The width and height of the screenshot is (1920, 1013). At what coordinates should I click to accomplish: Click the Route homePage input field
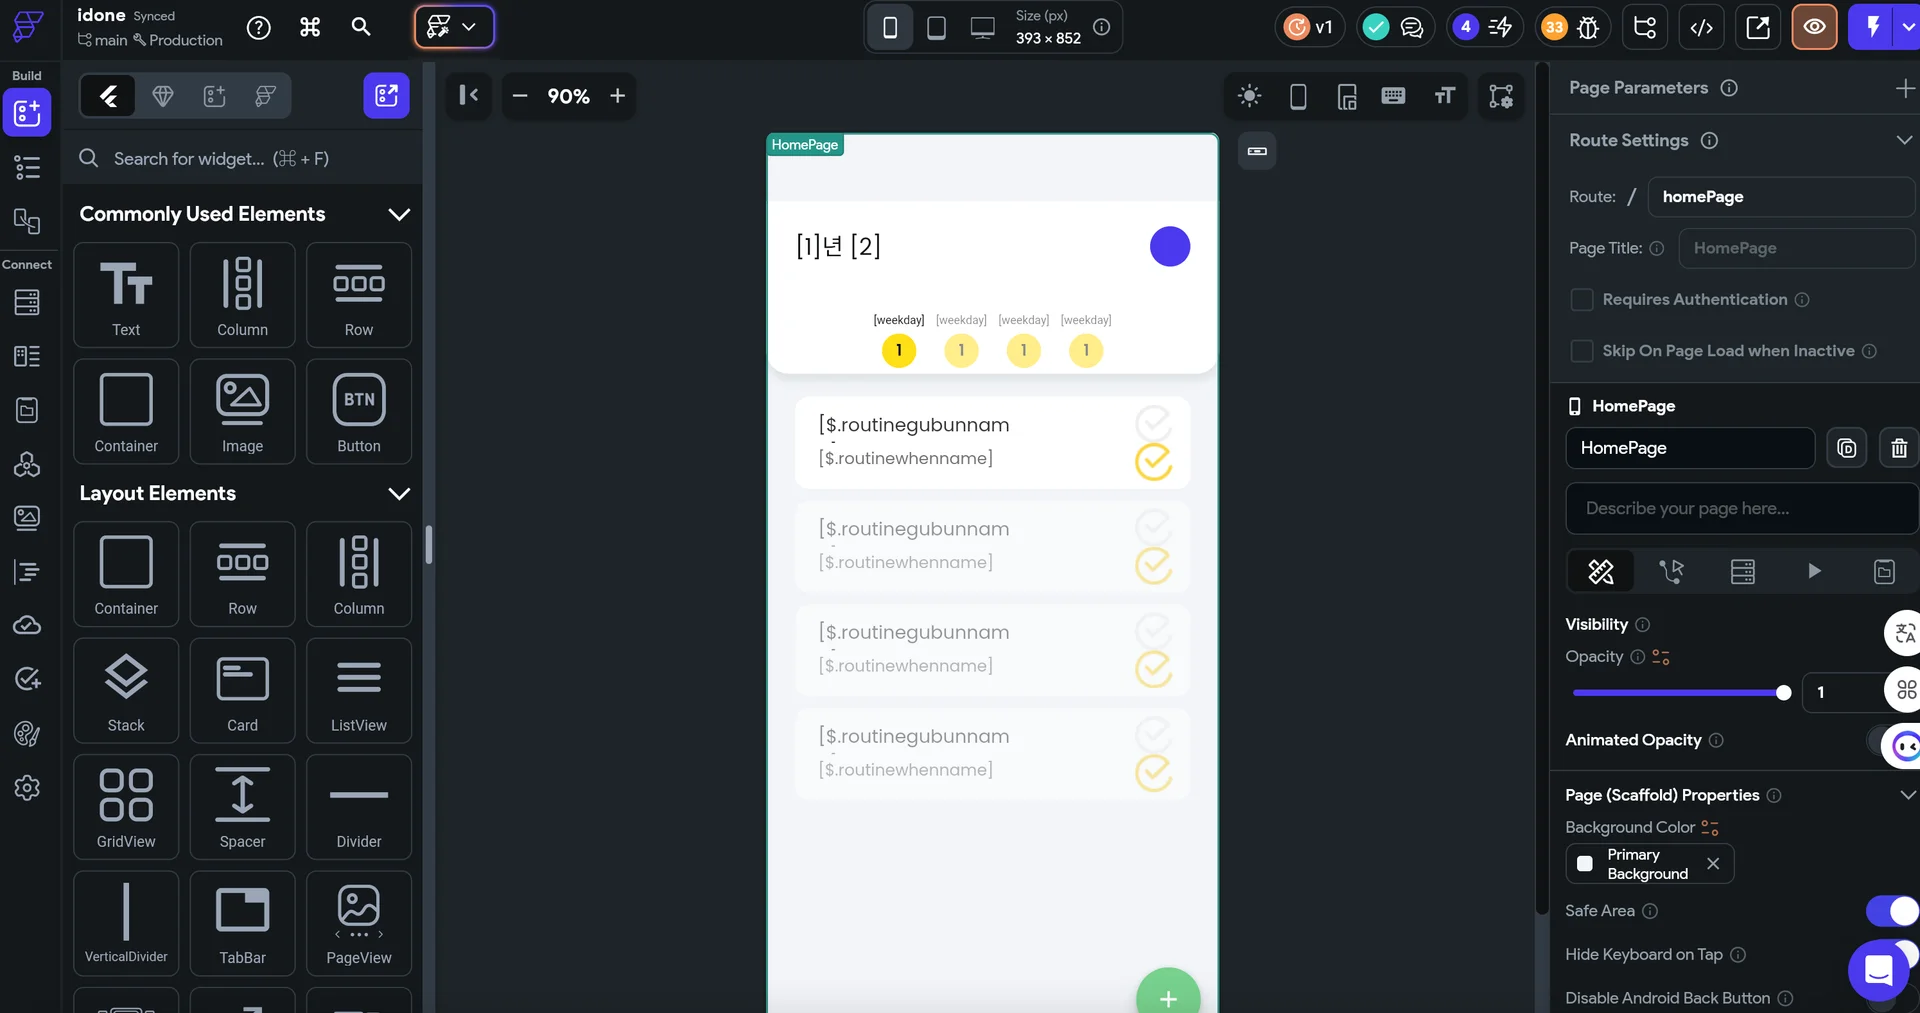point(1781,197)
